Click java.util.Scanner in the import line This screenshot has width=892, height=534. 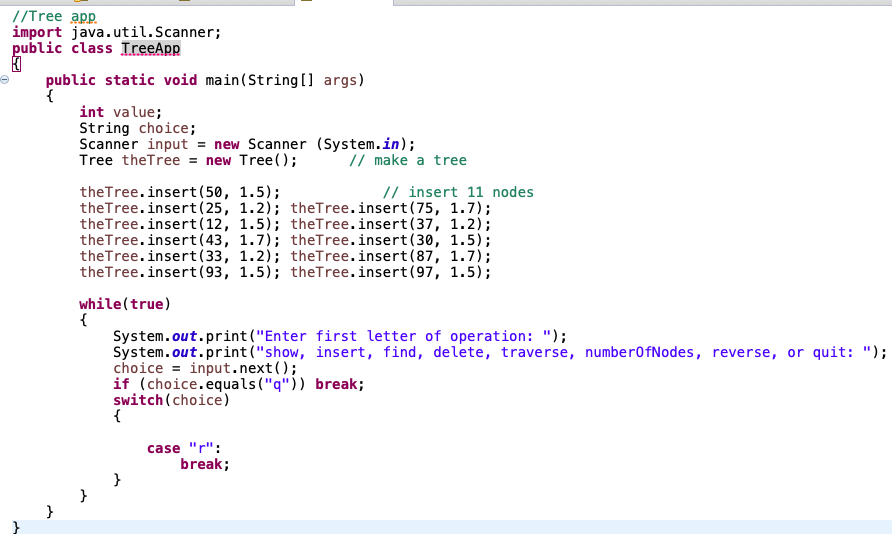[x=142, y=32]
